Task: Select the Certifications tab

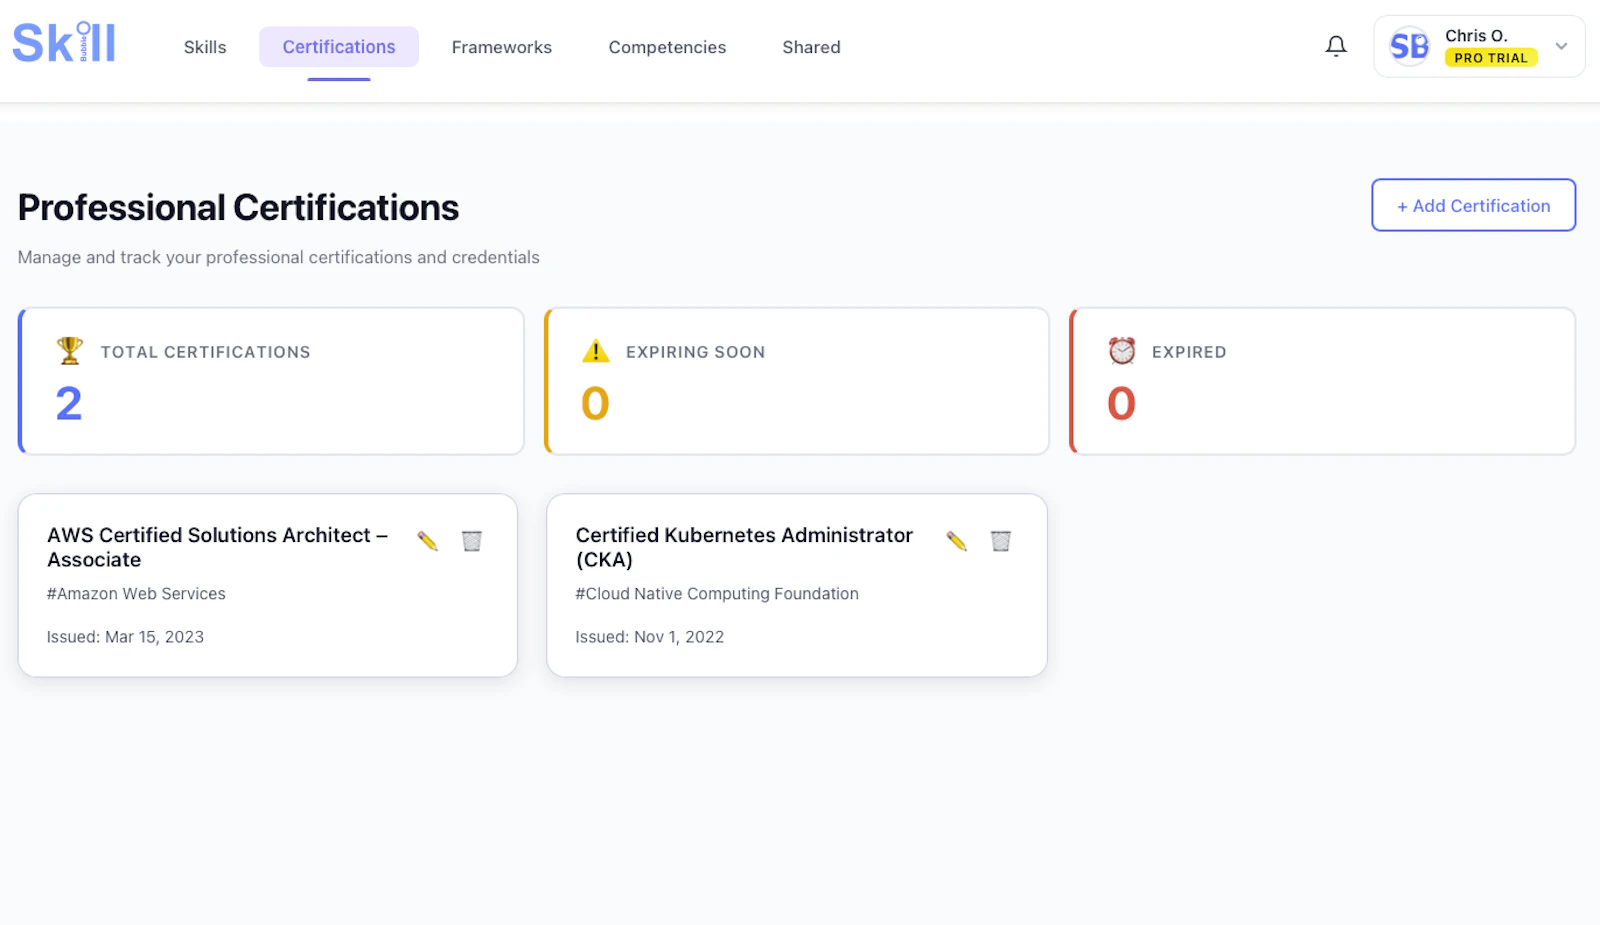Action: (x=339, y=47)
